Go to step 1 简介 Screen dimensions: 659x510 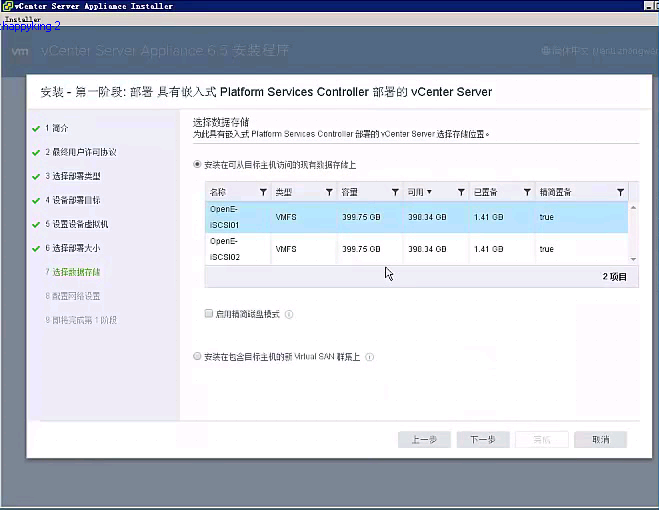pos(56,128)
